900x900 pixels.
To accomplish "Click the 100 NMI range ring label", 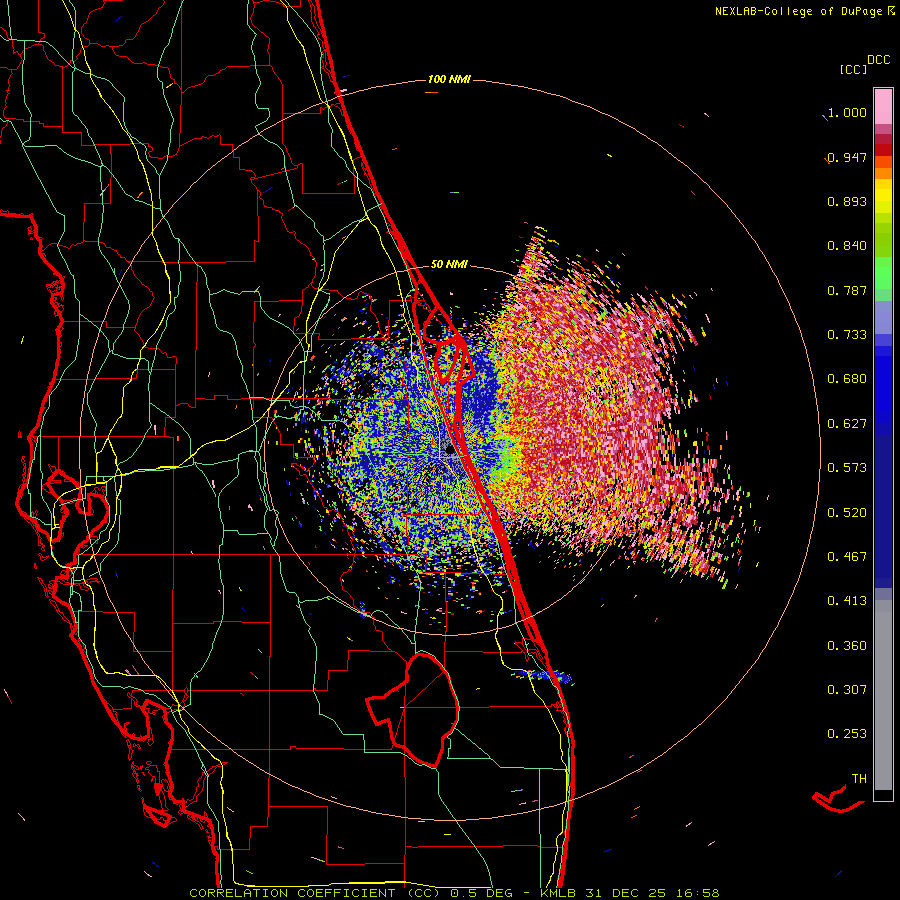I will [x=449, y=79].
